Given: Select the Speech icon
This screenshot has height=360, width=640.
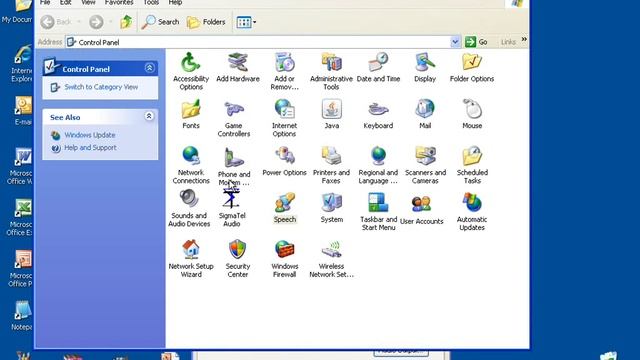Looking at the screenshot, I should (x=284, y=203).
